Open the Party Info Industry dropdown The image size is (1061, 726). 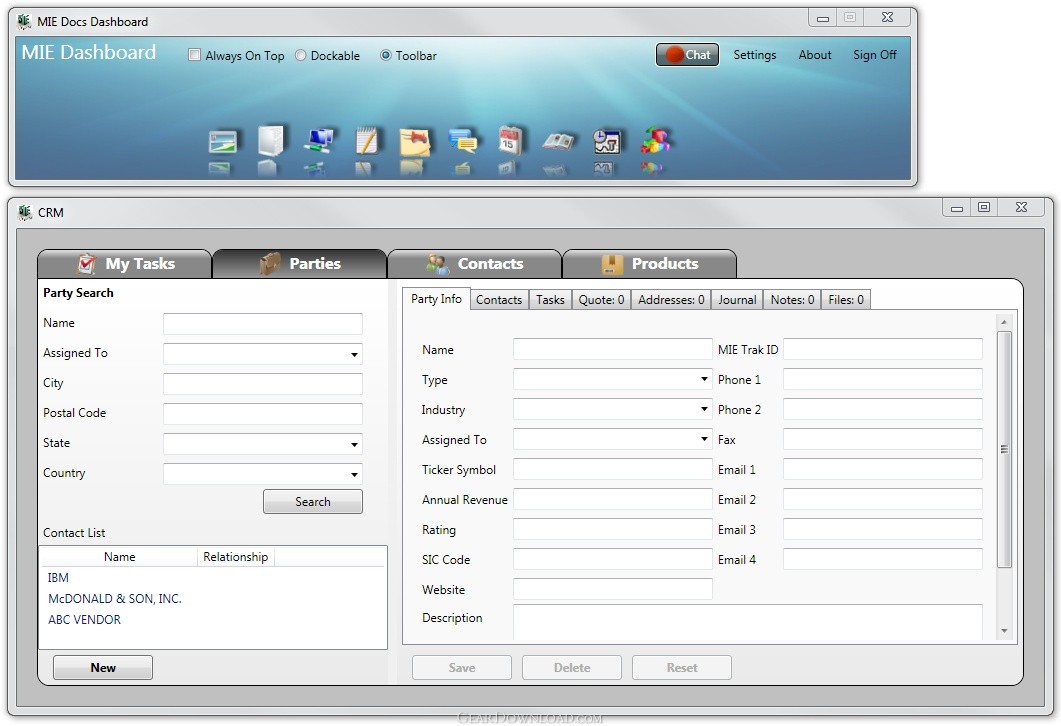[704, 409]
